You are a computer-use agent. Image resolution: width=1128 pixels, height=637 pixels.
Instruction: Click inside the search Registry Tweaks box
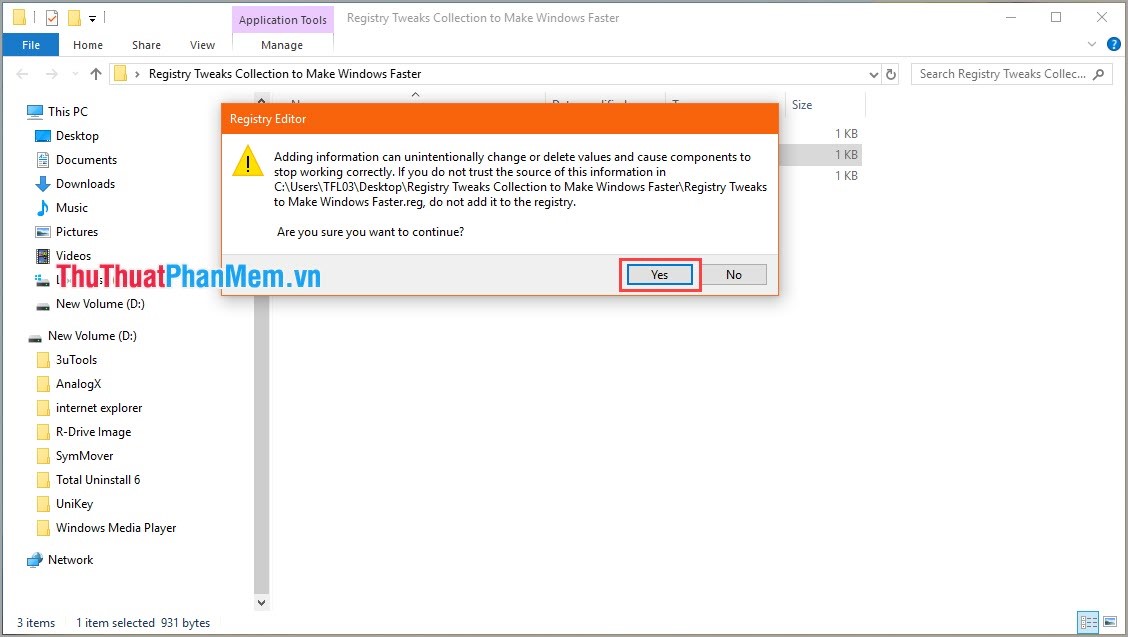click(1000, 73)
